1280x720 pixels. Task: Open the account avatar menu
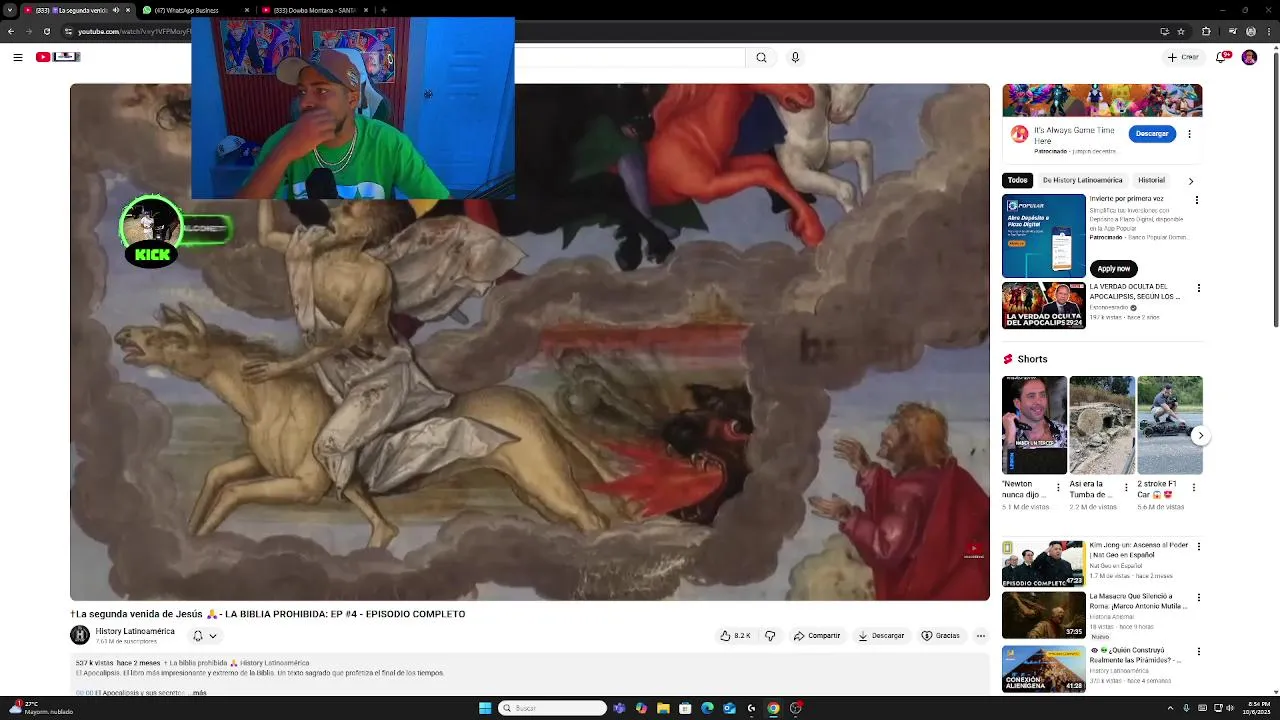[x=1249, y=57]
